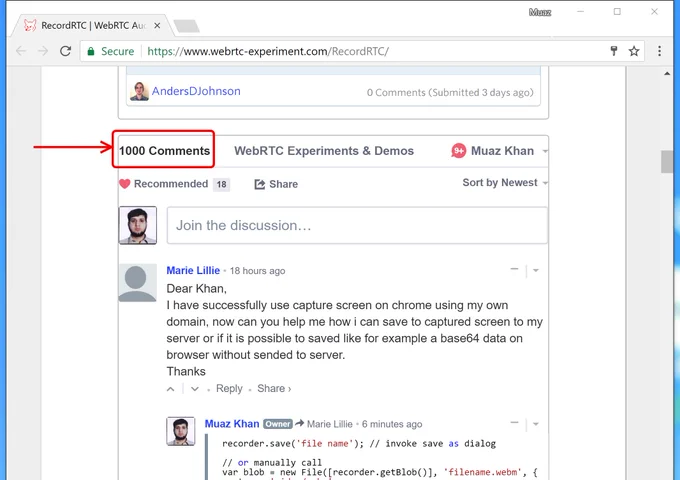Minimize the Chrome window
The image size is (680, 480).
580,12
